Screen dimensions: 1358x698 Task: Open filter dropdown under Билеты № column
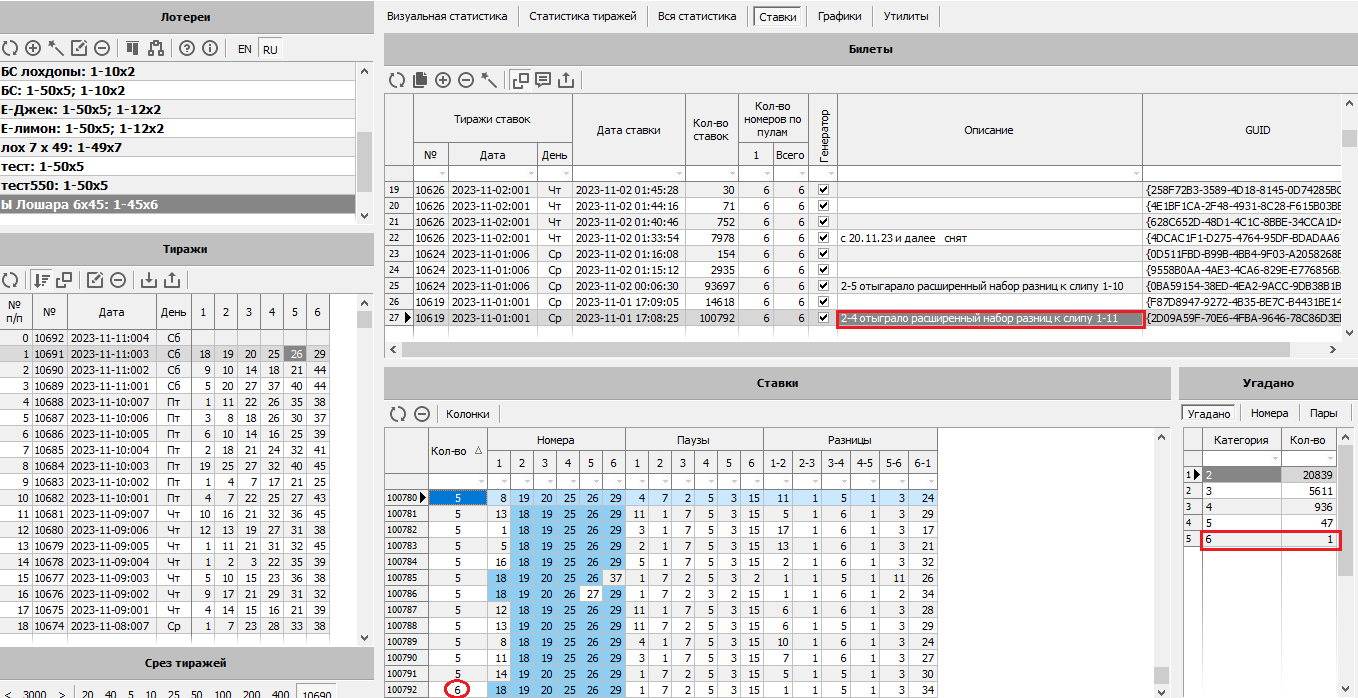tap(441, 173)
